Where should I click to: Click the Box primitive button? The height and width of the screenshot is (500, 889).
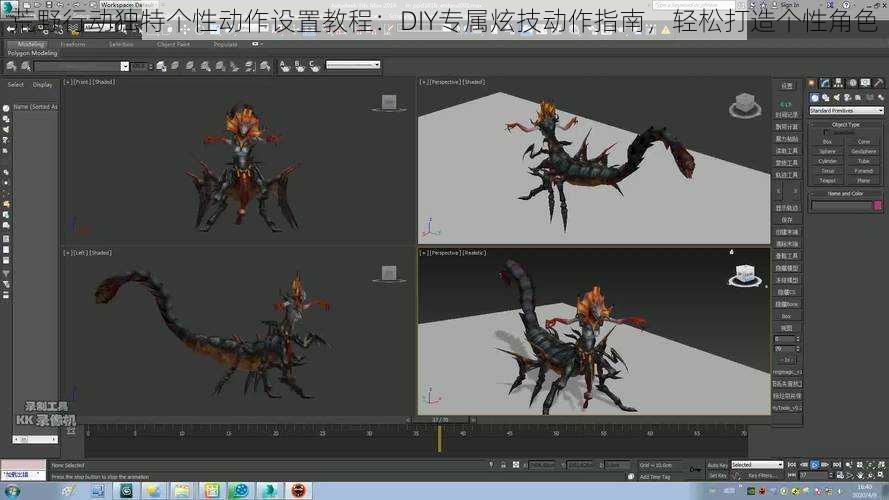(827, 142)
